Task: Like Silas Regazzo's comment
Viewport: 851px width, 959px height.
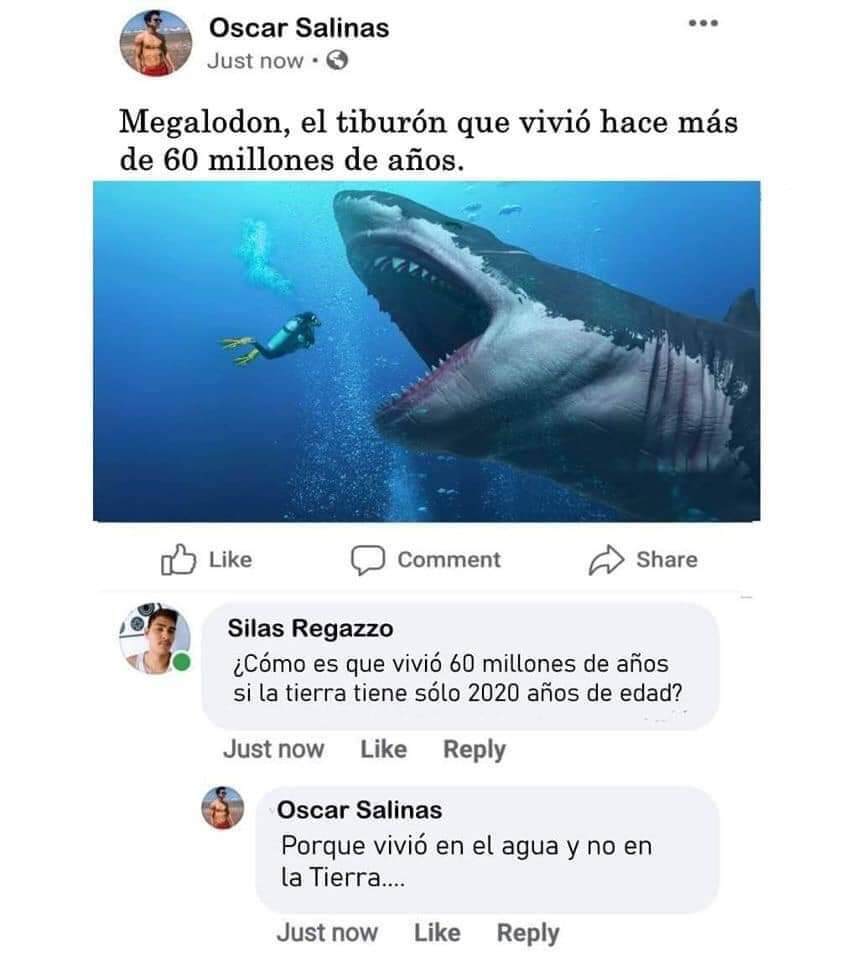Action: (x=384, y=749)
